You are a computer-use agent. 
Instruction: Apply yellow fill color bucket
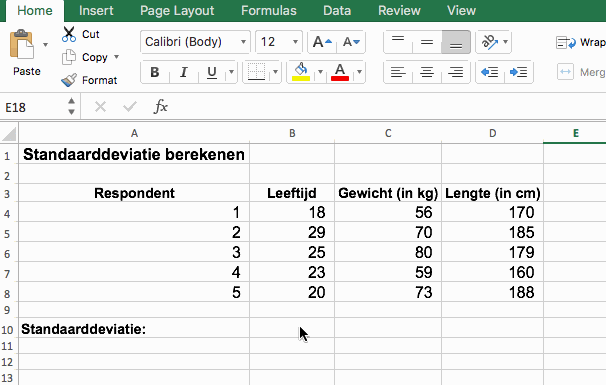point(301,72)
